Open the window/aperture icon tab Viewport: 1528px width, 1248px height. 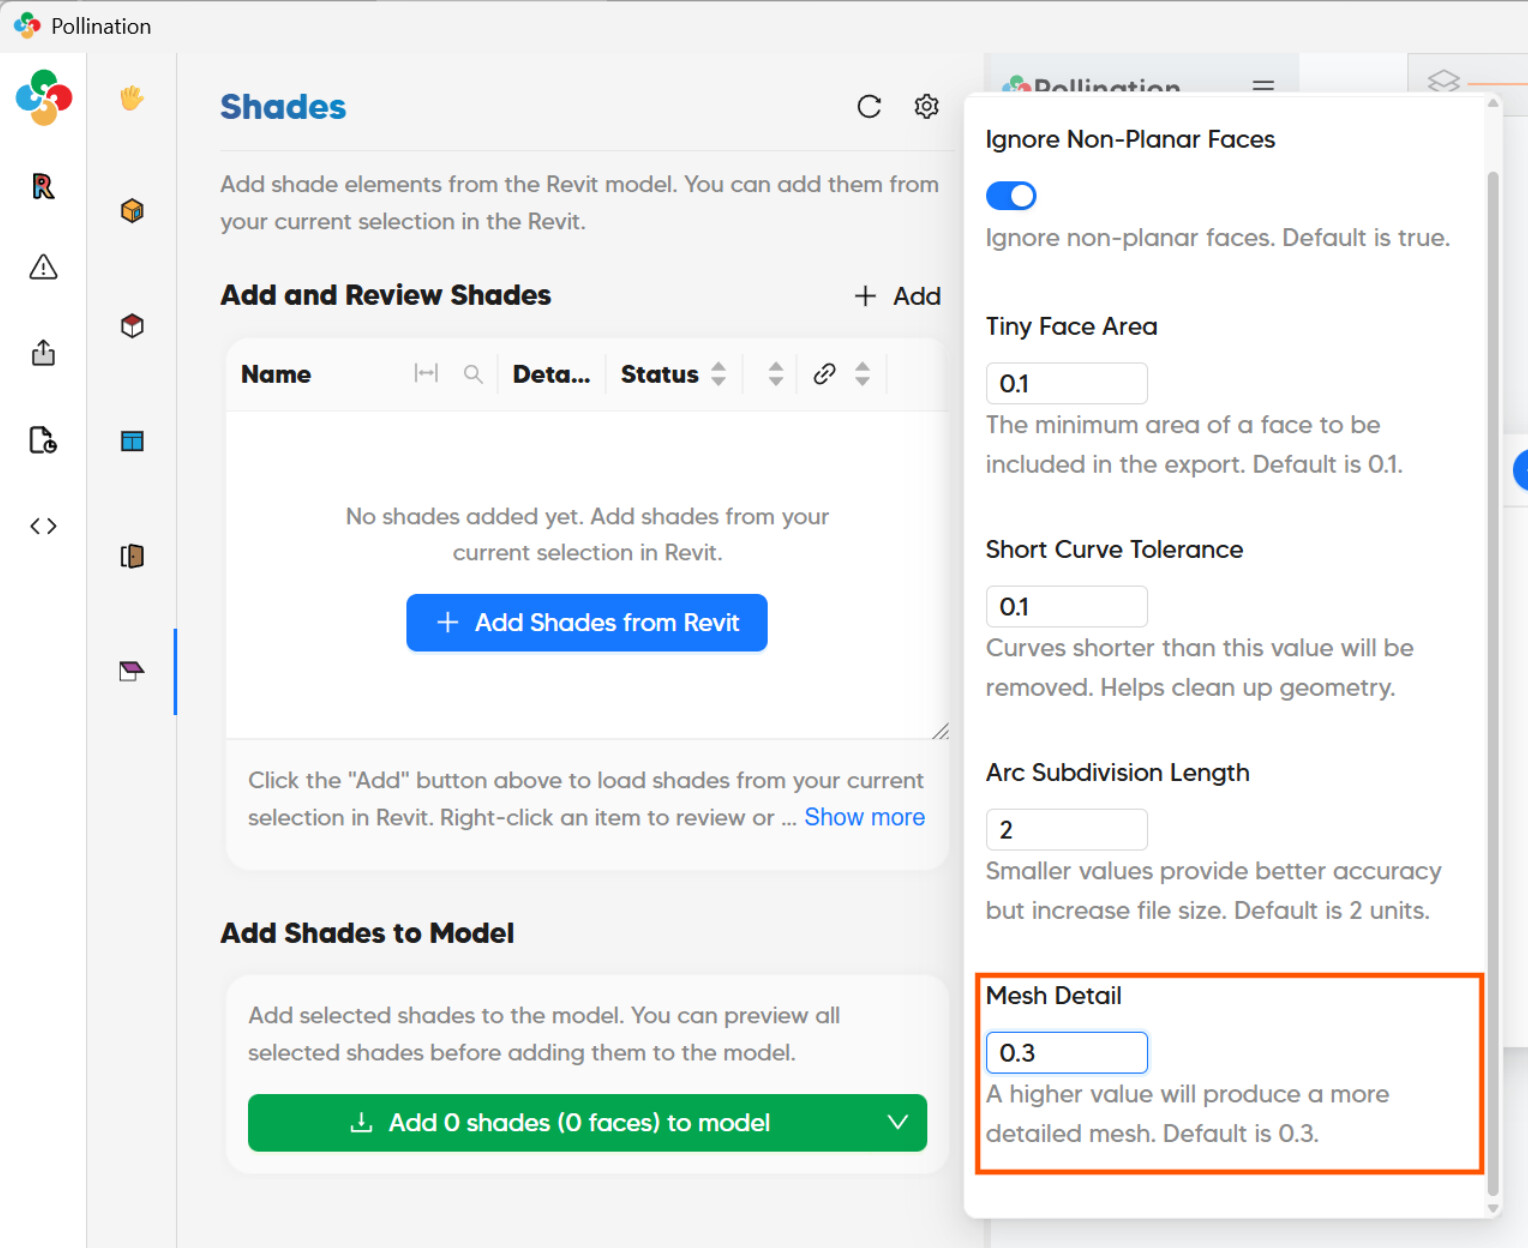[132, 441]
